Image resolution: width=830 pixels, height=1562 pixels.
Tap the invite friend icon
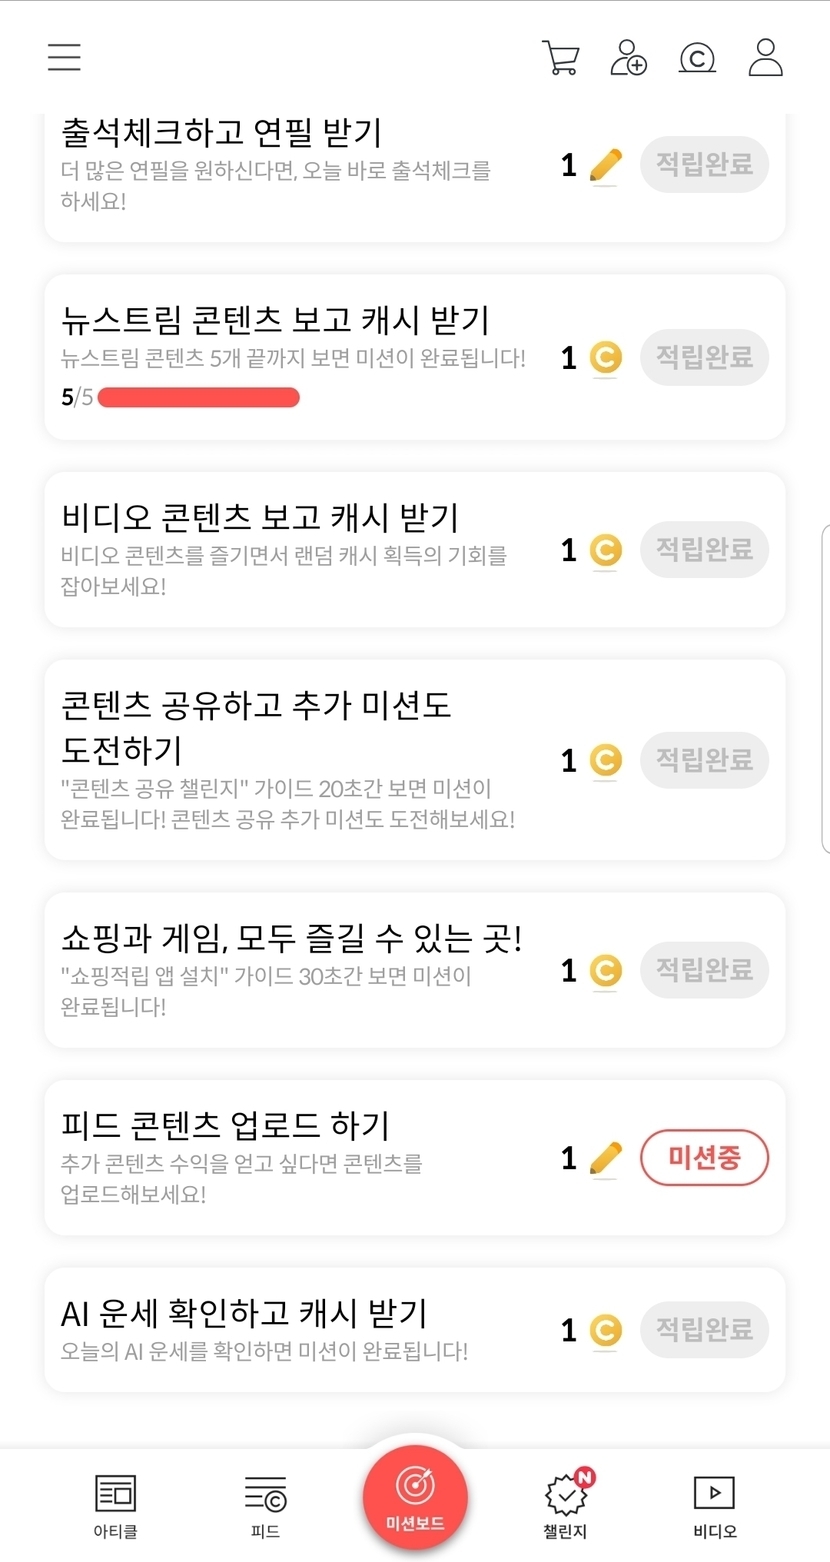pos(628,57)
